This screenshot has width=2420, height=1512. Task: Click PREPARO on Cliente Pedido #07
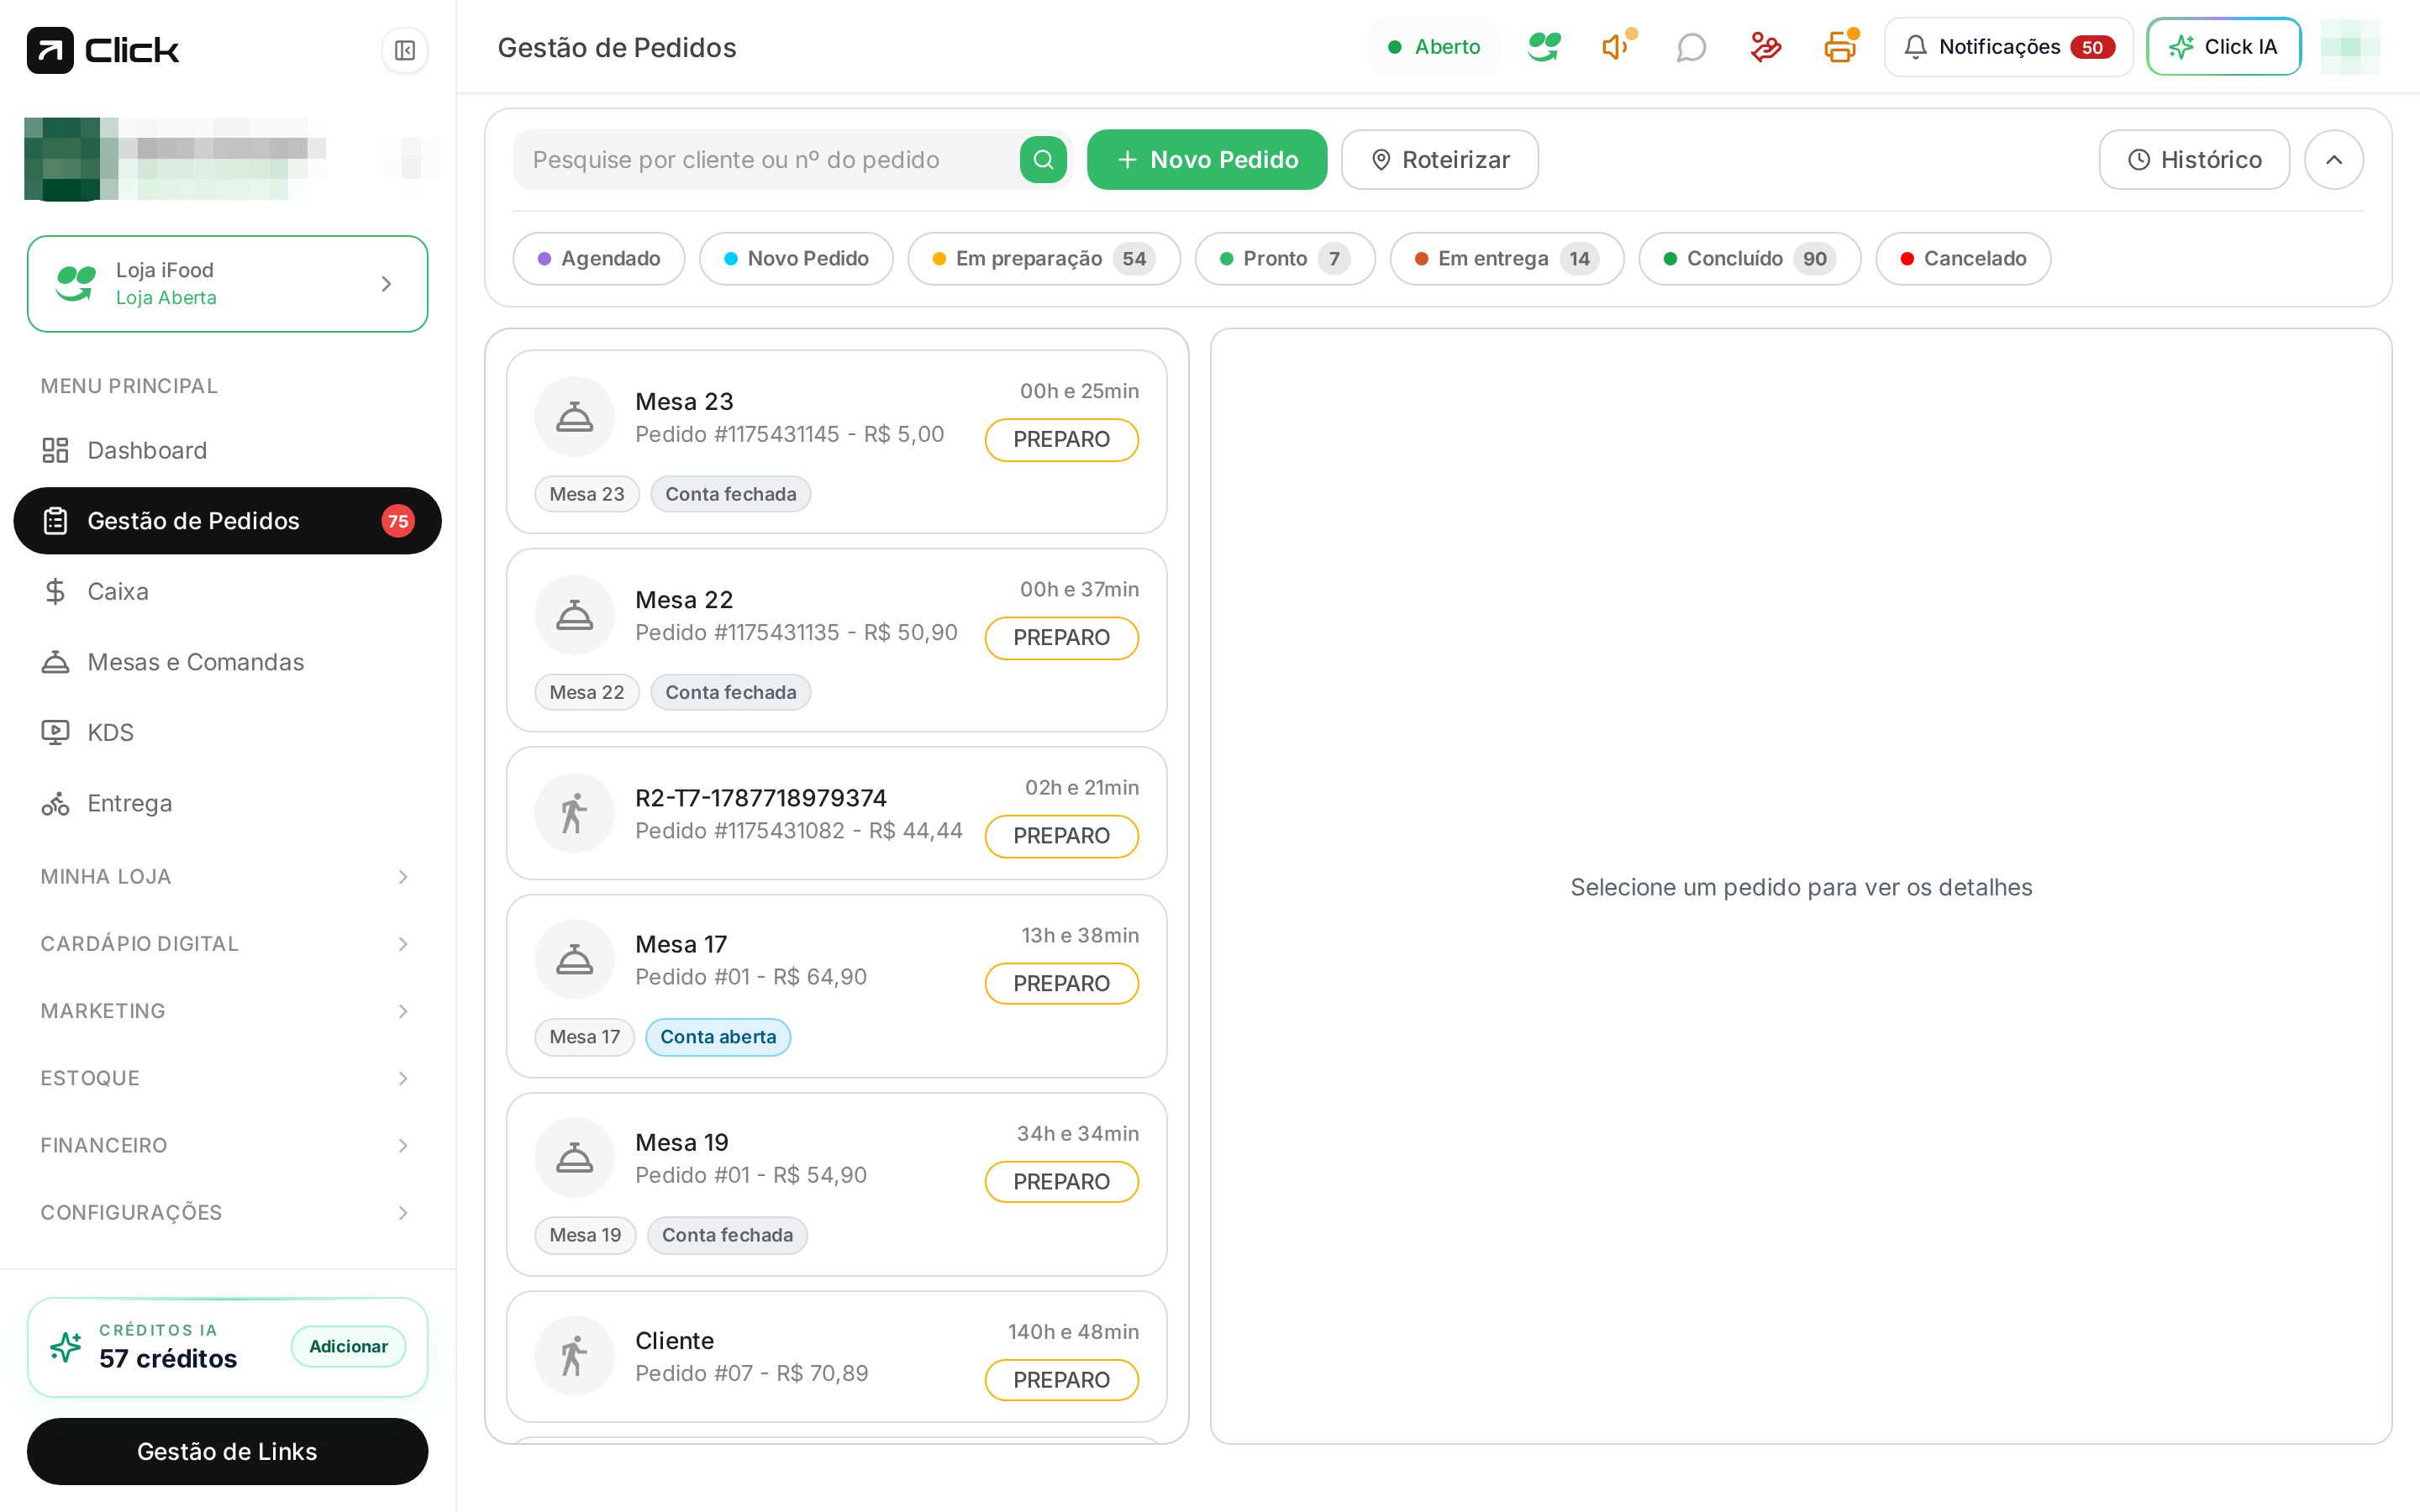(1061, 1380)
